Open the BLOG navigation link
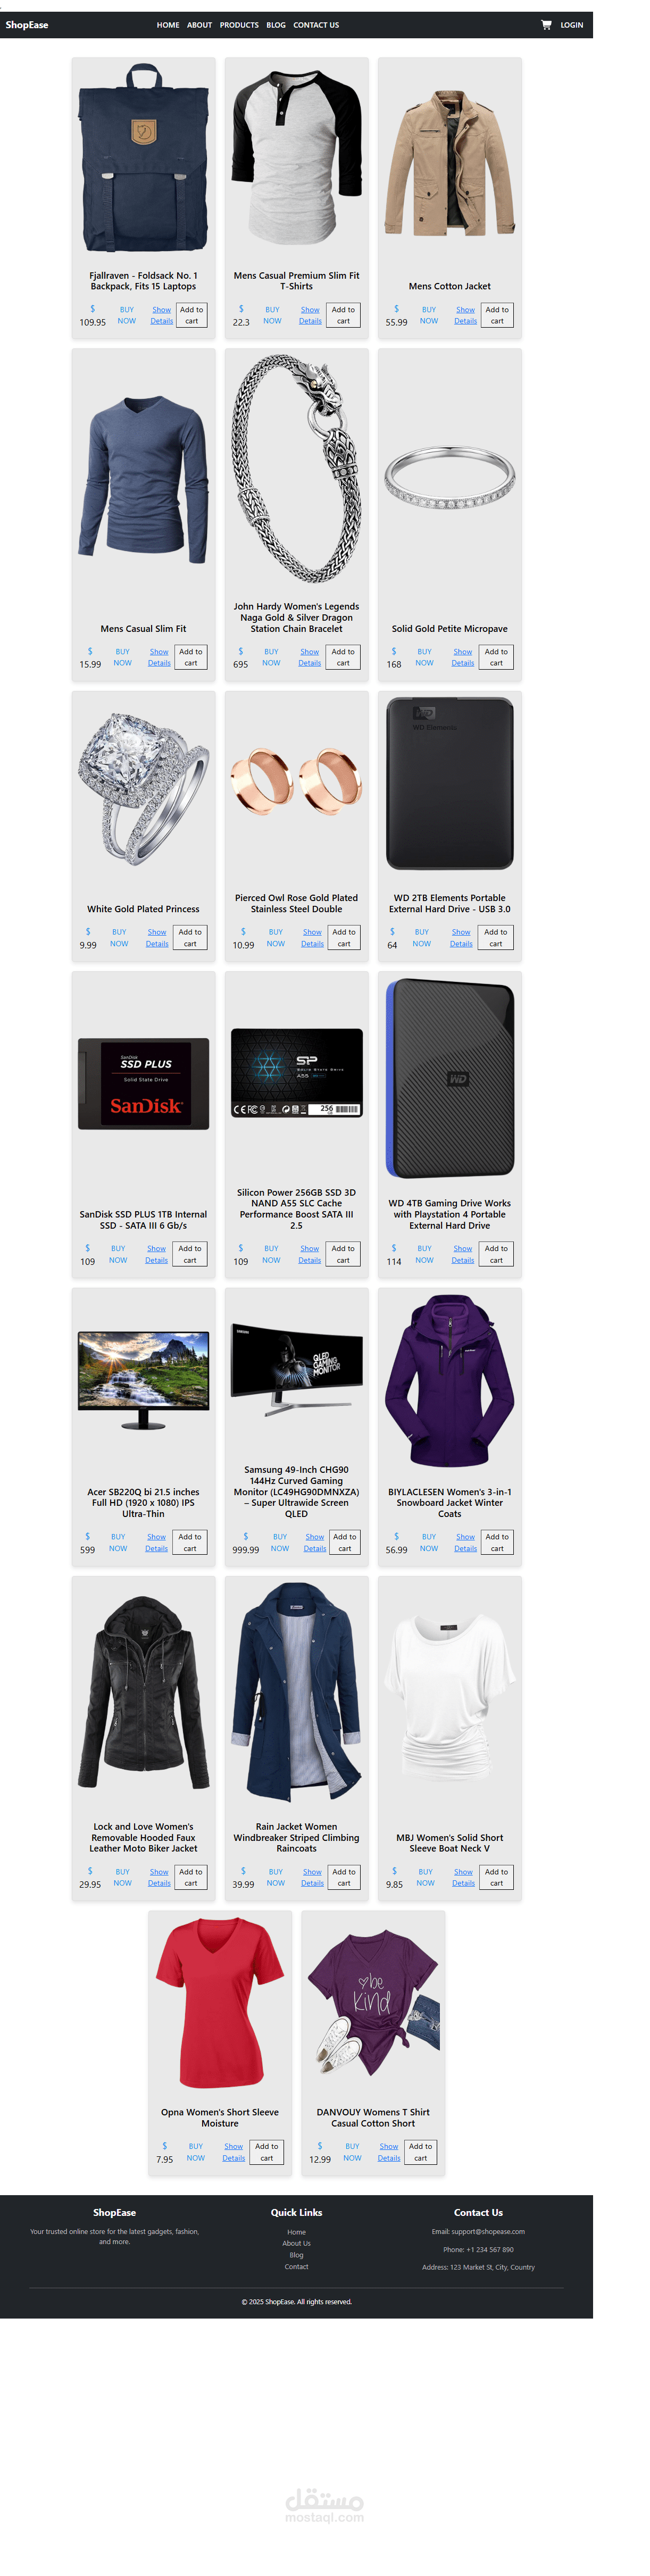 tap(276, 25)
